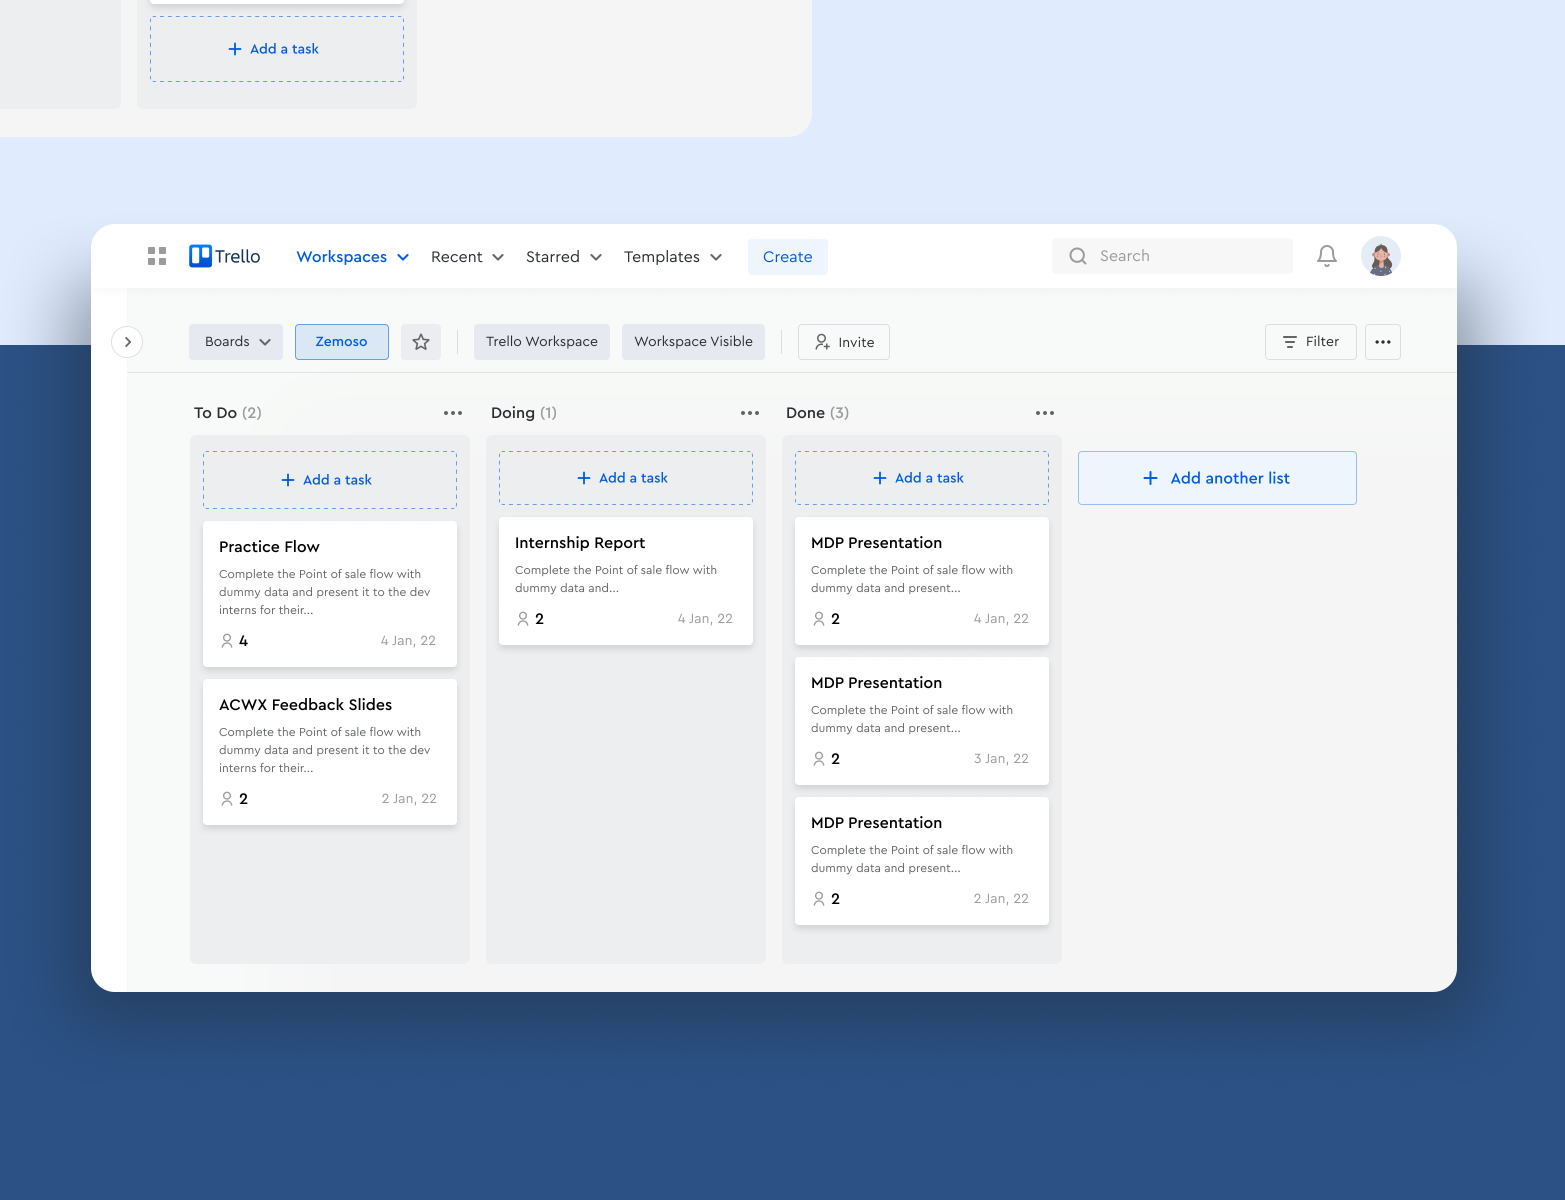The height and width of the screenshot is (1200, 1565).
Task: Toggle Workspace Visible setting
Action: coord(693,341)
